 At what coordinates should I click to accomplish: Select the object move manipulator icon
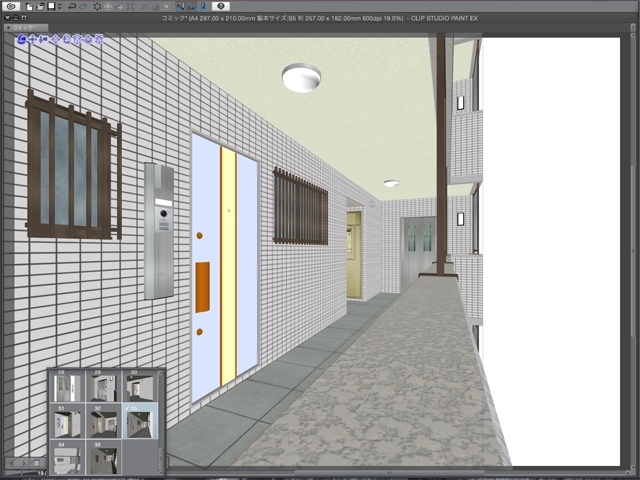tap(56, 39)
